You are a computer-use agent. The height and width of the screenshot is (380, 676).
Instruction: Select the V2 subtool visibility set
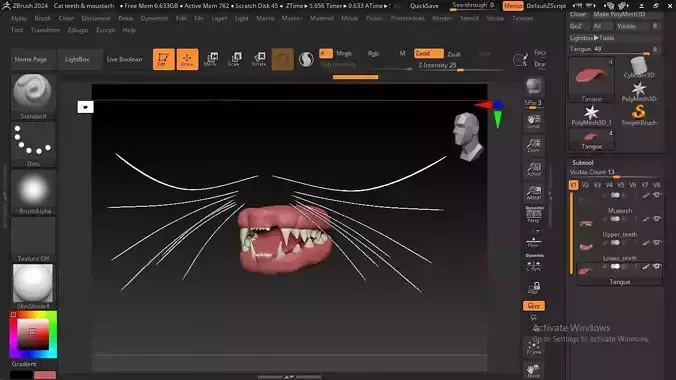tap(585, 185)
